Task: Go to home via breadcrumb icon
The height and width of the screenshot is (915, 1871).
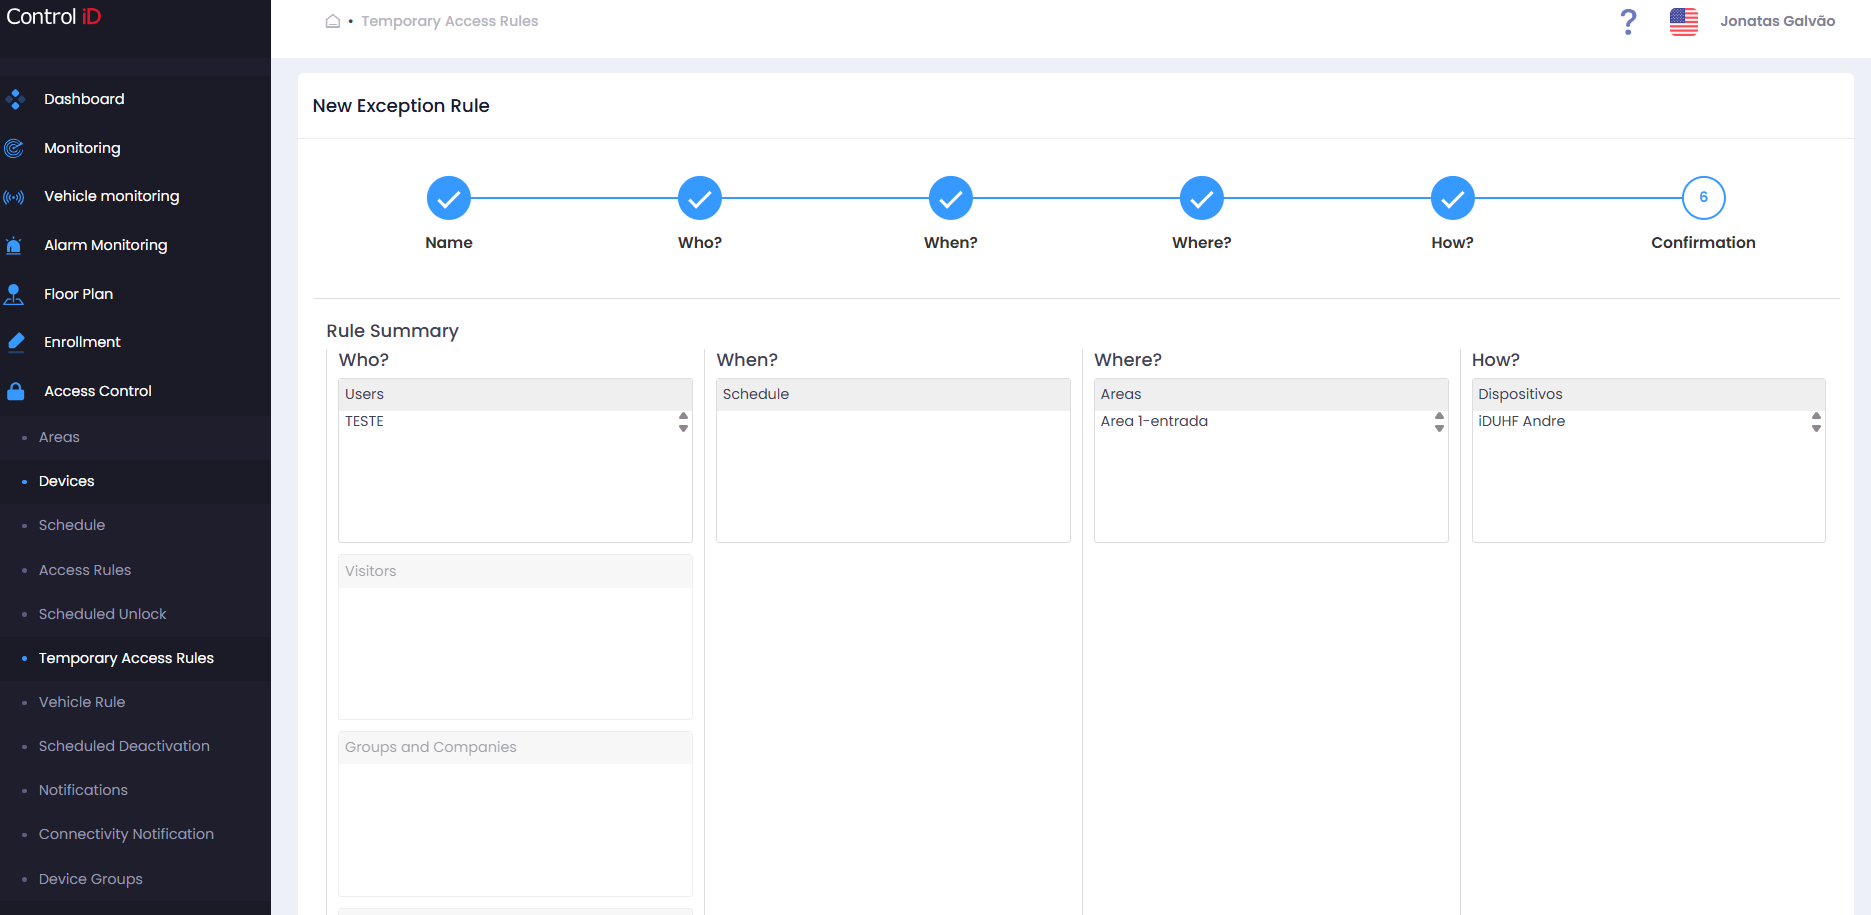Action: point(333,21)
